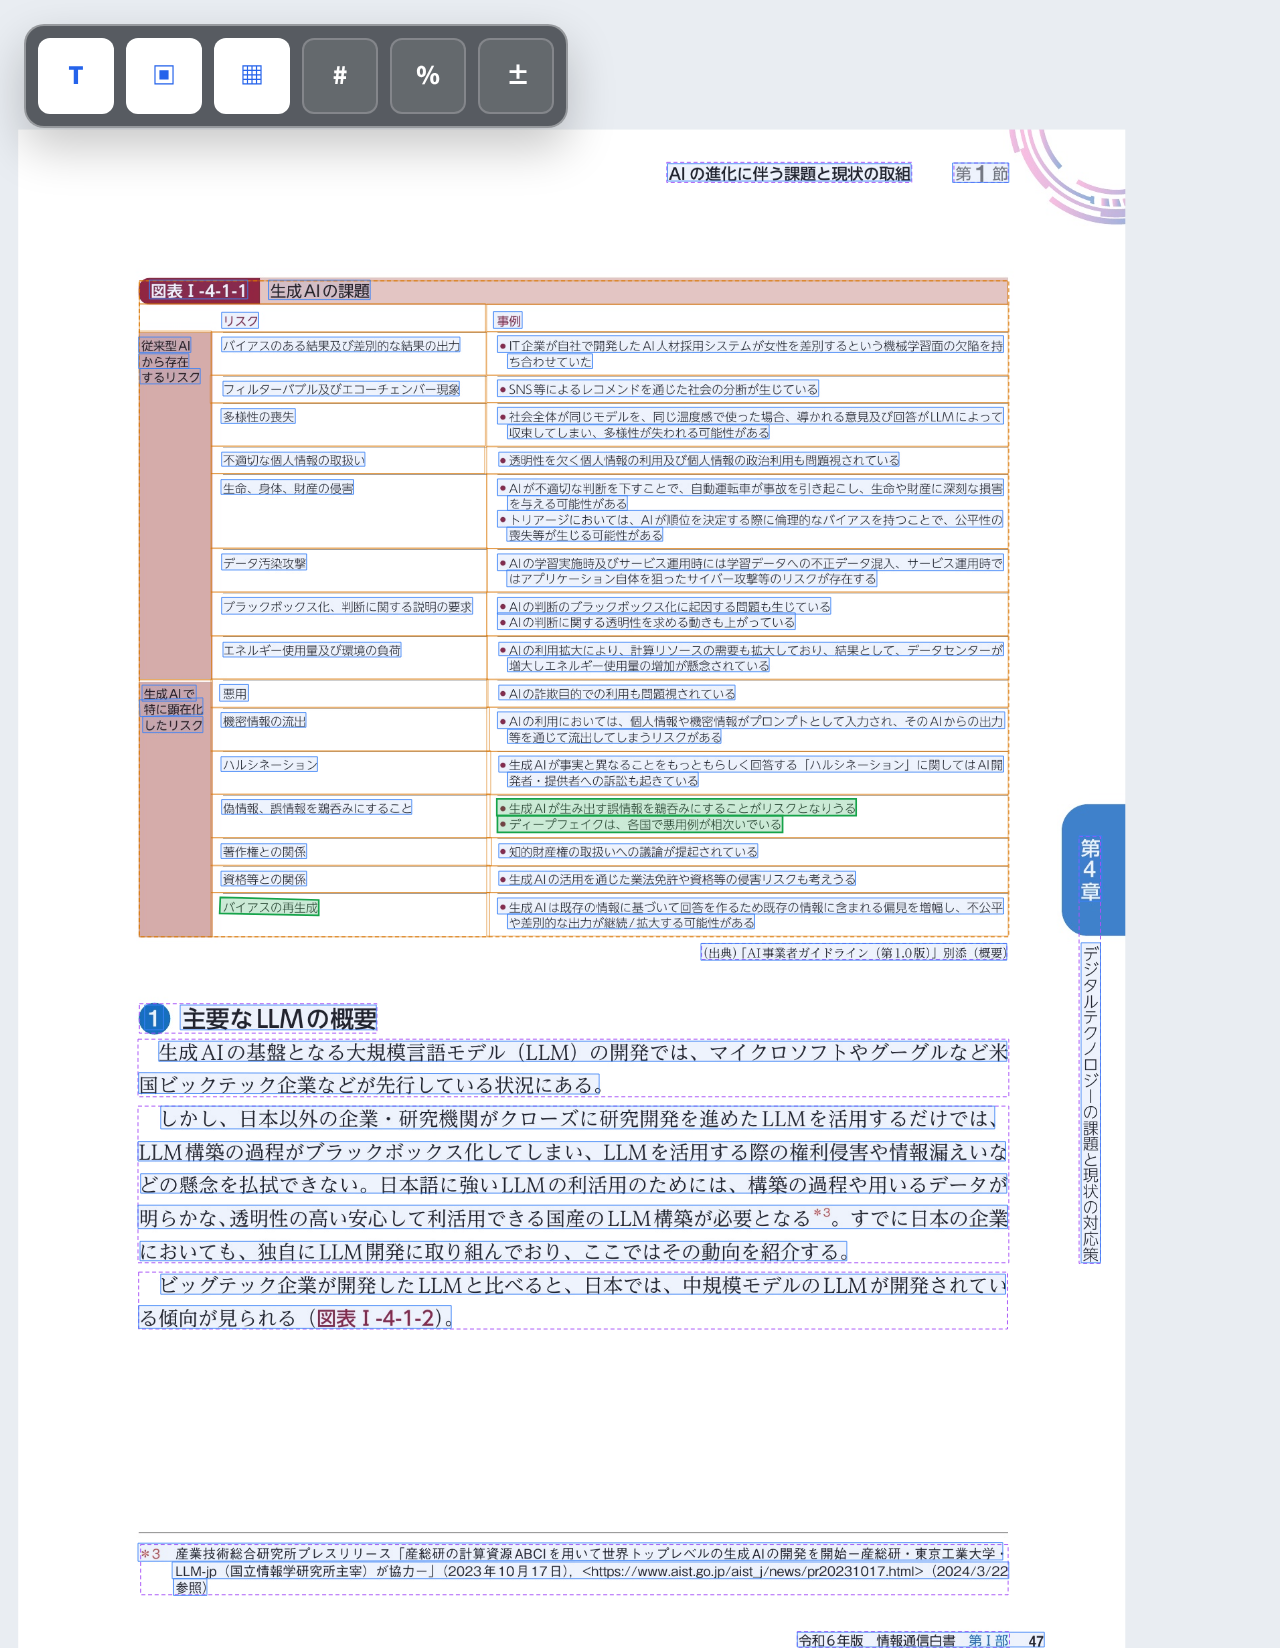Toggle the % percent overlay button
Viewport: 1280px width, 1648px height.
428,76
